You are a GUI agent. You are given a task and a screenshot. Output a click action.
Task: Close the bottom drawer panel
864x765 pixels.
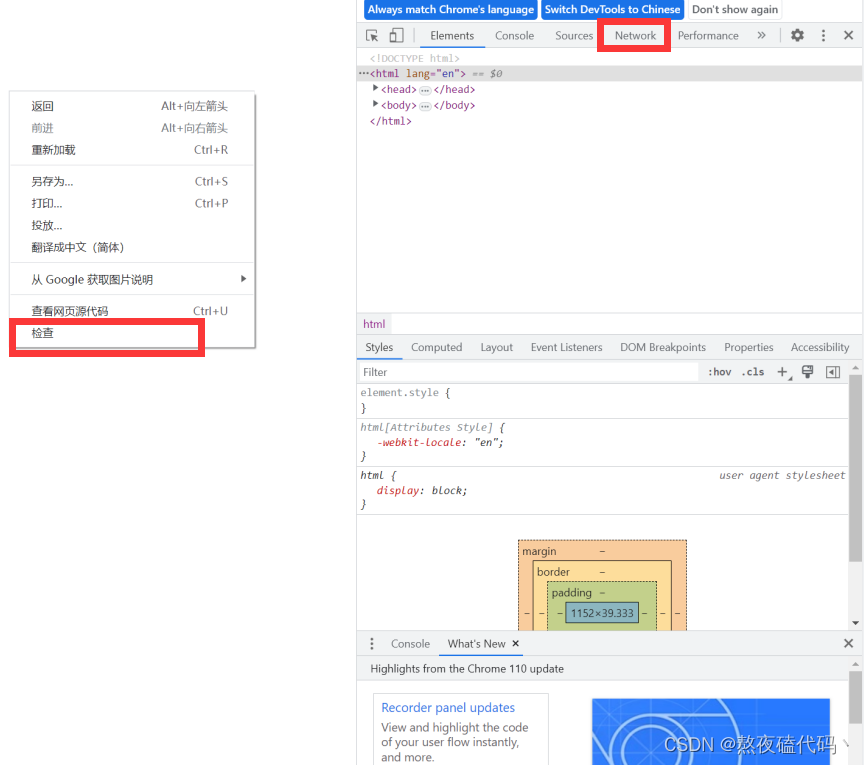tap(849, 644)
